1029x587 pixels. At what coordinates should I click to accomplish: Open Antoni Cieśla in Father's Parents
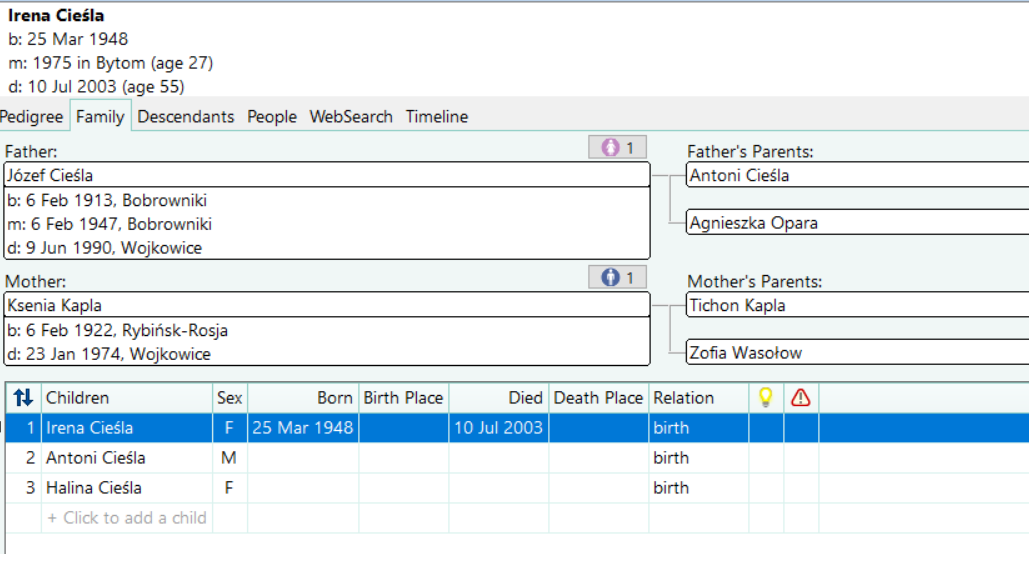click(857, 175)
